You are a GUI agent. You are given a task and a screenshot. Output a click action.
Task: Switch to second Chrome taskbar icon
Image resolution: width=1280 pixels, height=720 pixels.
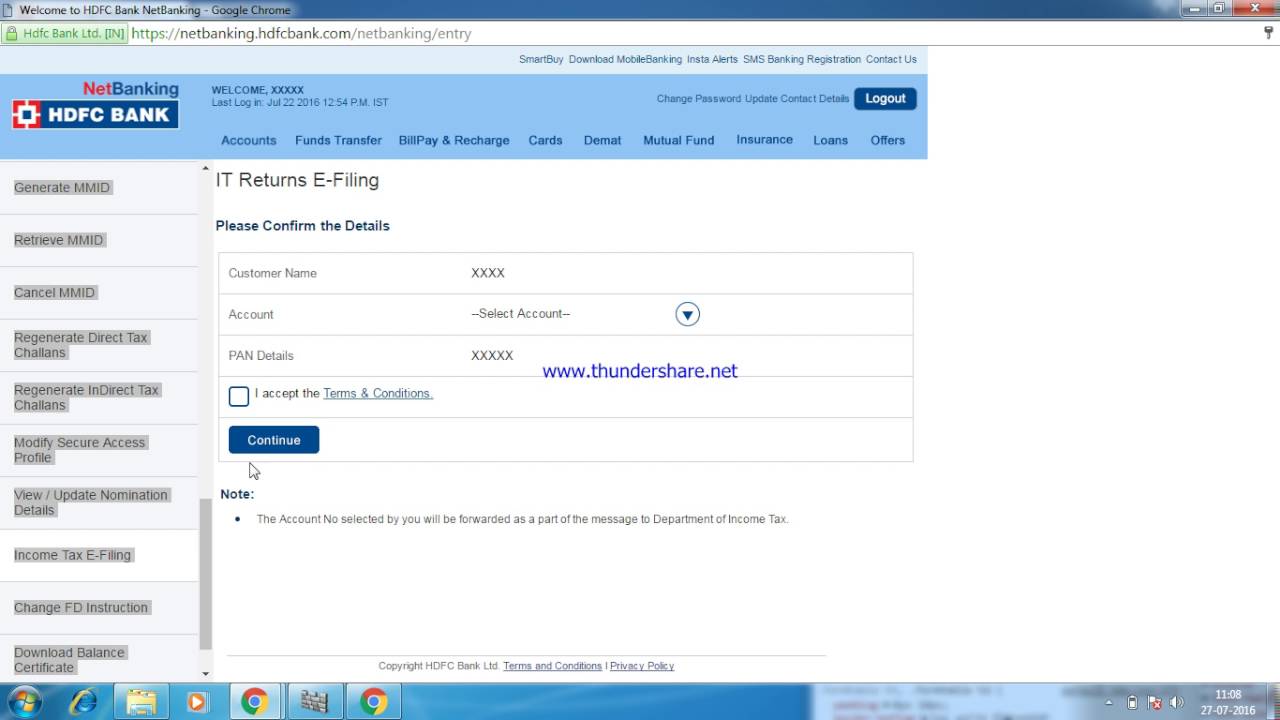click(374, 702)
